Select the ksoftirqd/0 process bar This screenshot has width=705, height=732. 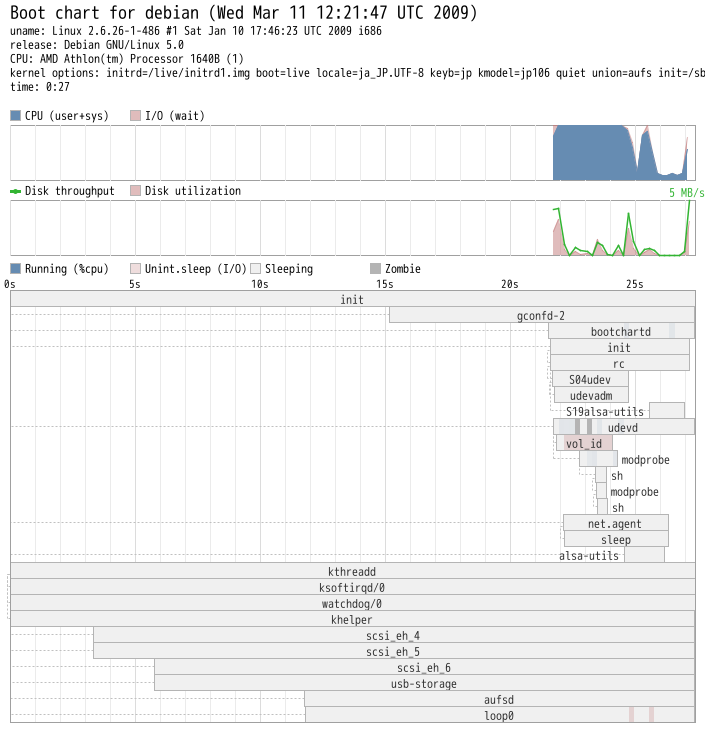click(x=352, y=587)
